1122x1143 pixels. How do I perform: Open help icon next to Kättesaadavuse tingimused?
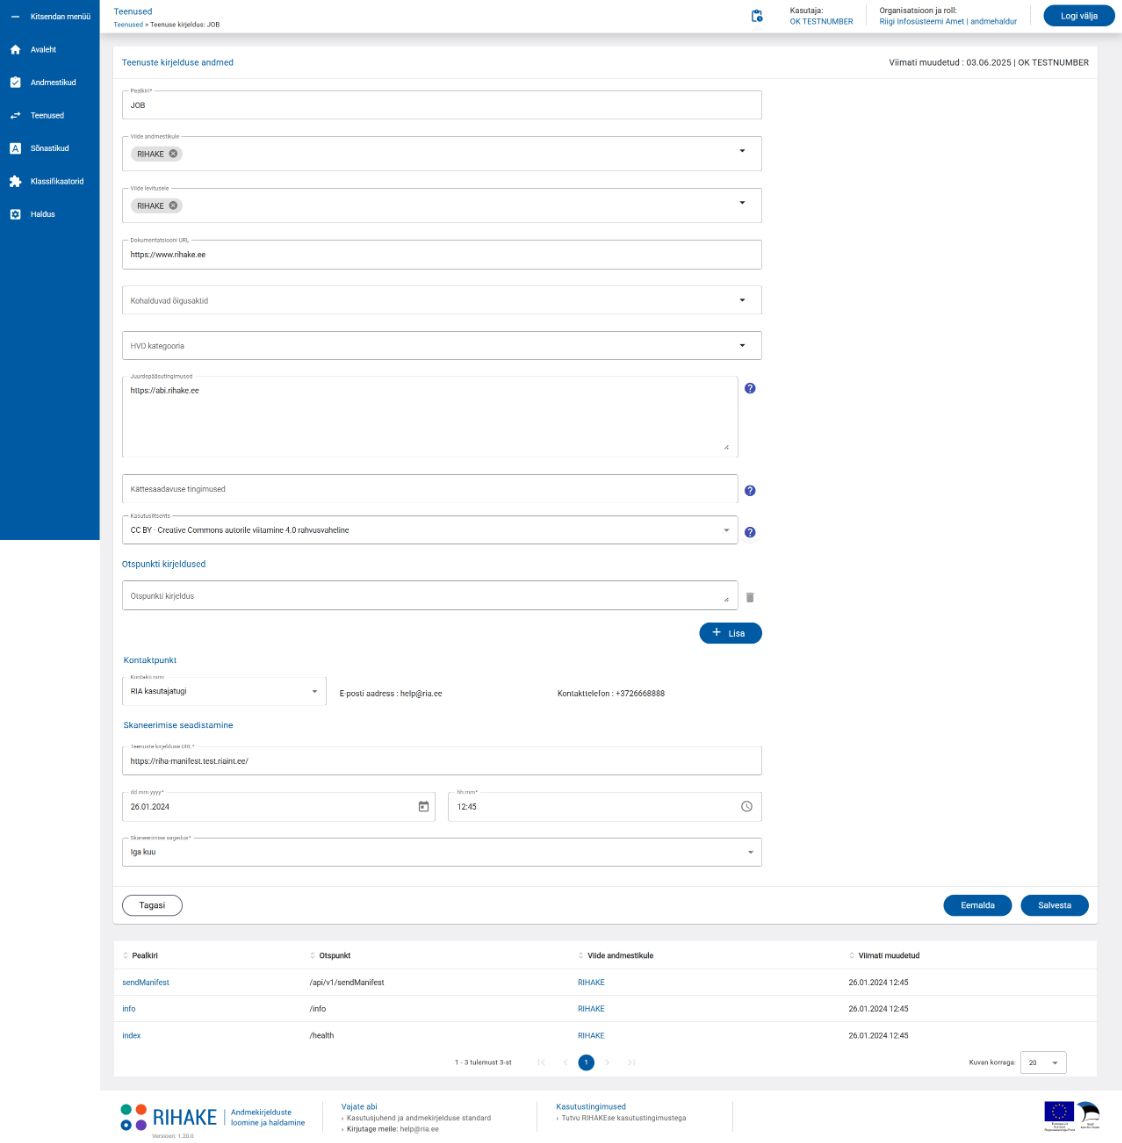(x=750, y=490)
